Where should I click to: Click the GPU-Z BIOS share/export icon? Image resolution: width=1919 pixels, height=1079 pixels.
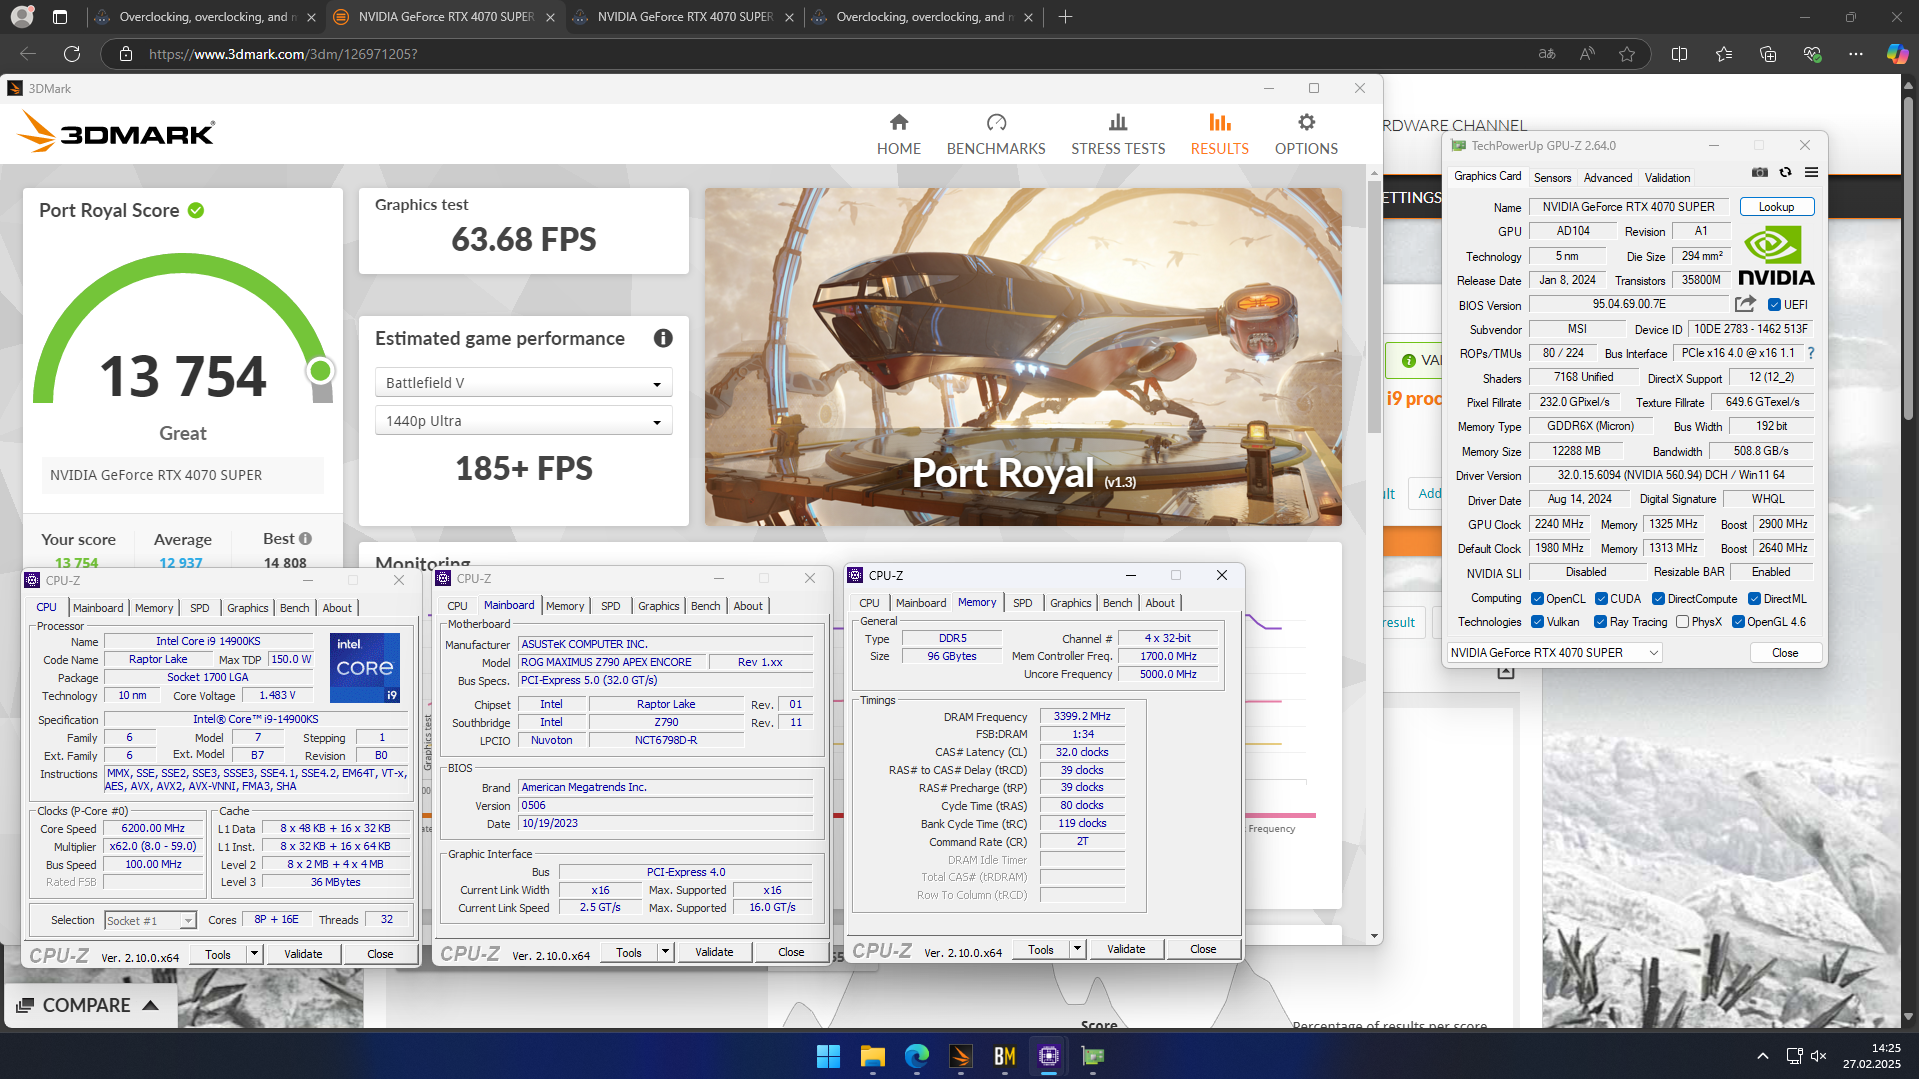pos(1746,304)
